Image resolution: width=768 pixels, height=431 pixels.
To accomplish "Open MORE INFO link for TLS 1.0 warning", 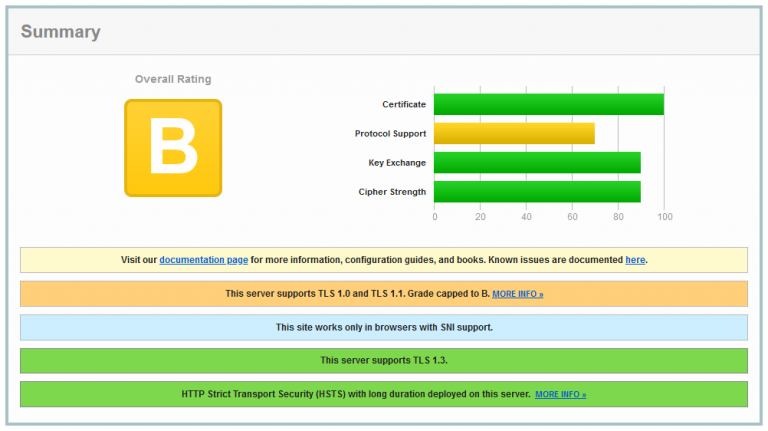I will pyautogui.click(x=518, y=294).
